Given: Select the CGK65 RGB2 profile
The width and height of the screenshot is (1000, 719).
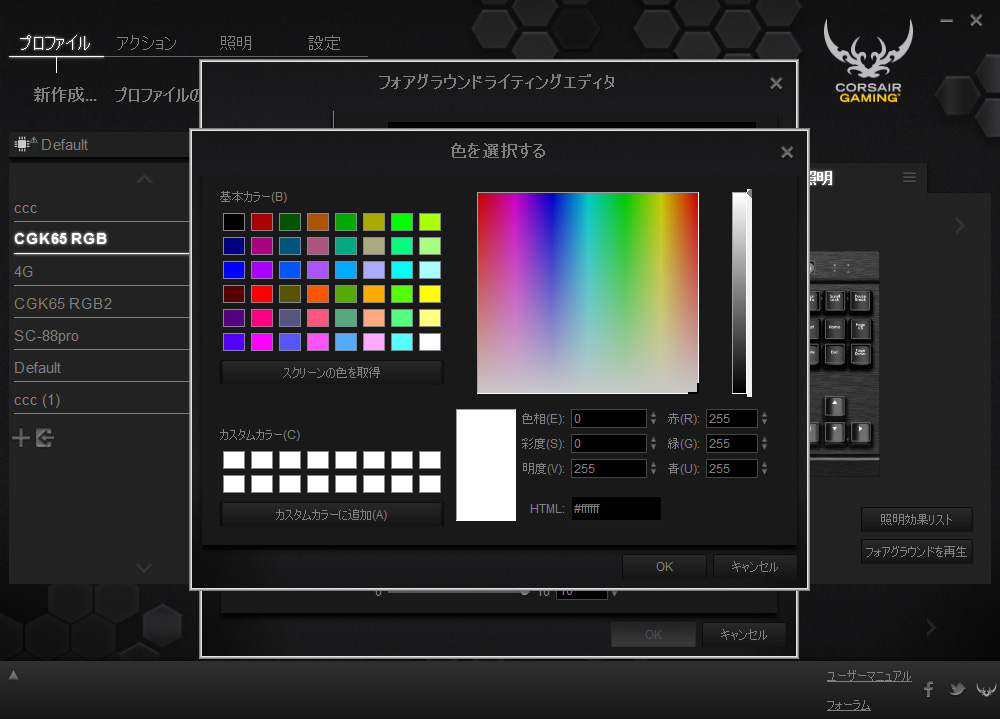Looking at the screenshot, I should (x=101, y=304).
